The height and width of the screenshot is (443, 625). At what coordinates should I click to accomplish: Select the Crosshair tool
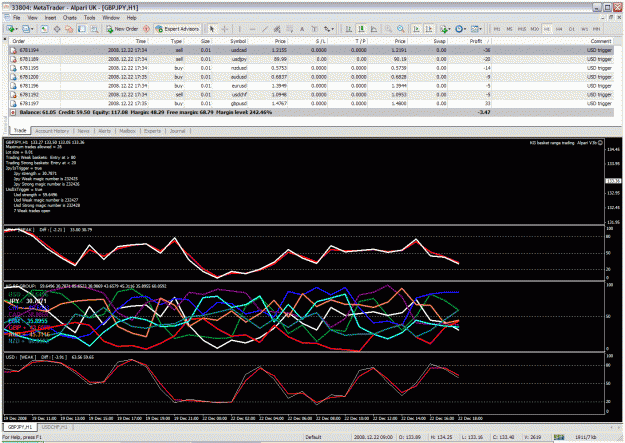[225, 29]
